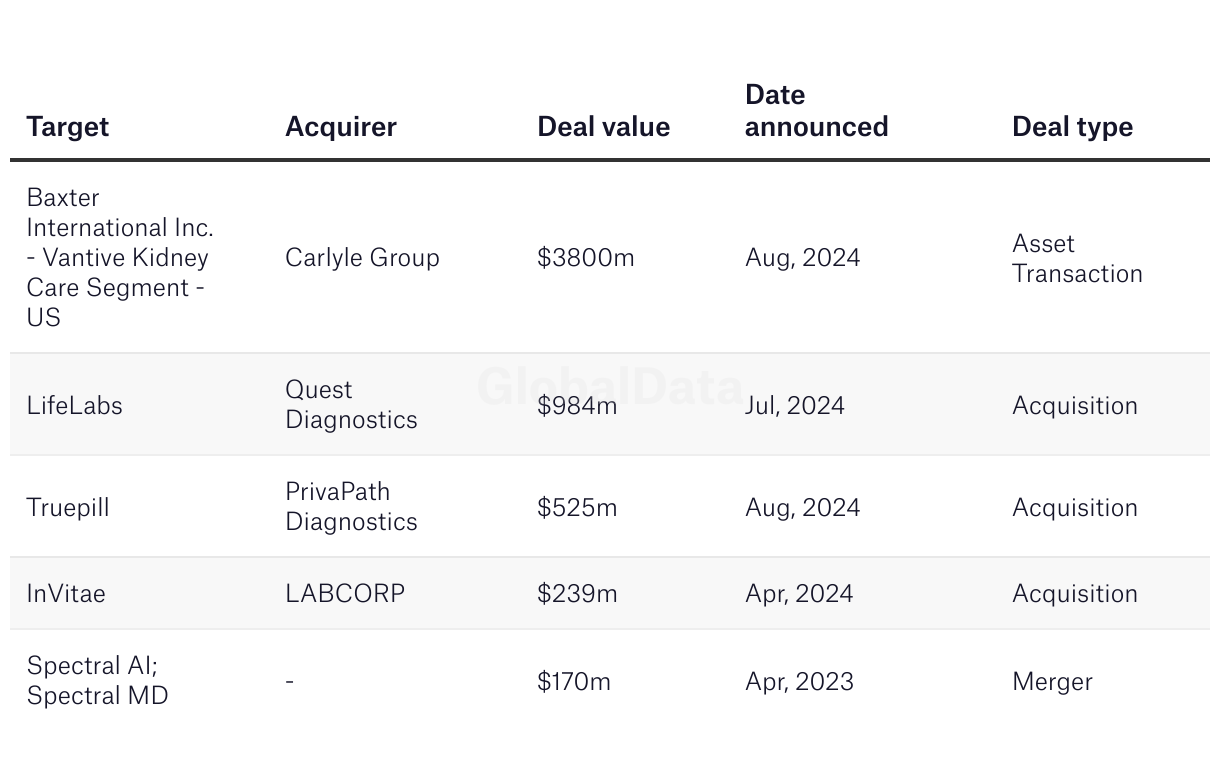Click the Carlyle Group acquirer name
This screenshot has height=772, width=1220.
[362, 258]
